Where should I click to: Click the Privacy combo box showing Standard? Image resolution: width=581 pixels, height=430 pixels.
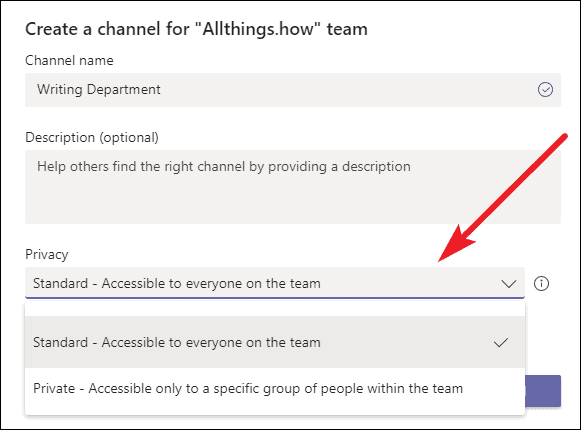pyautogui.click(x=275, y=283)
